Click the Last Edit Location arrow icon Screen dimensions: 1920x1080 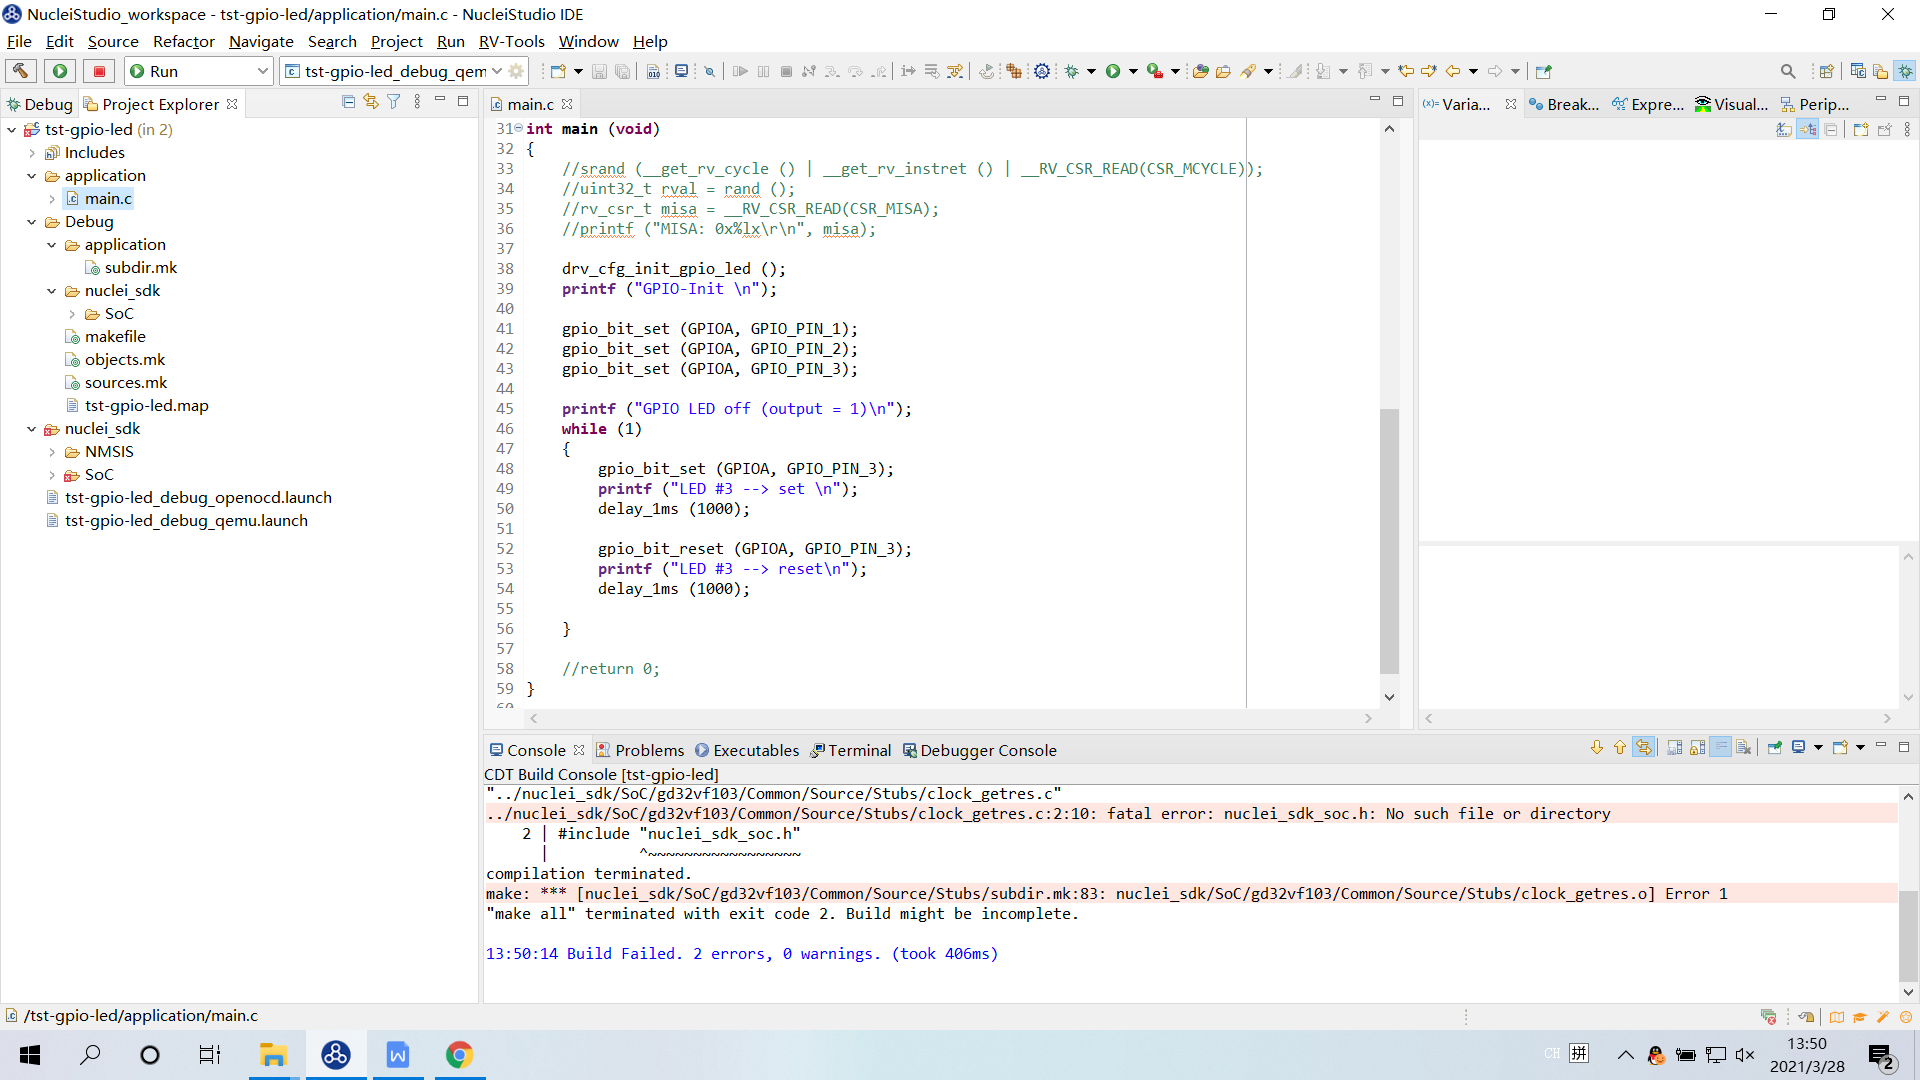(x=1405, y=71)
